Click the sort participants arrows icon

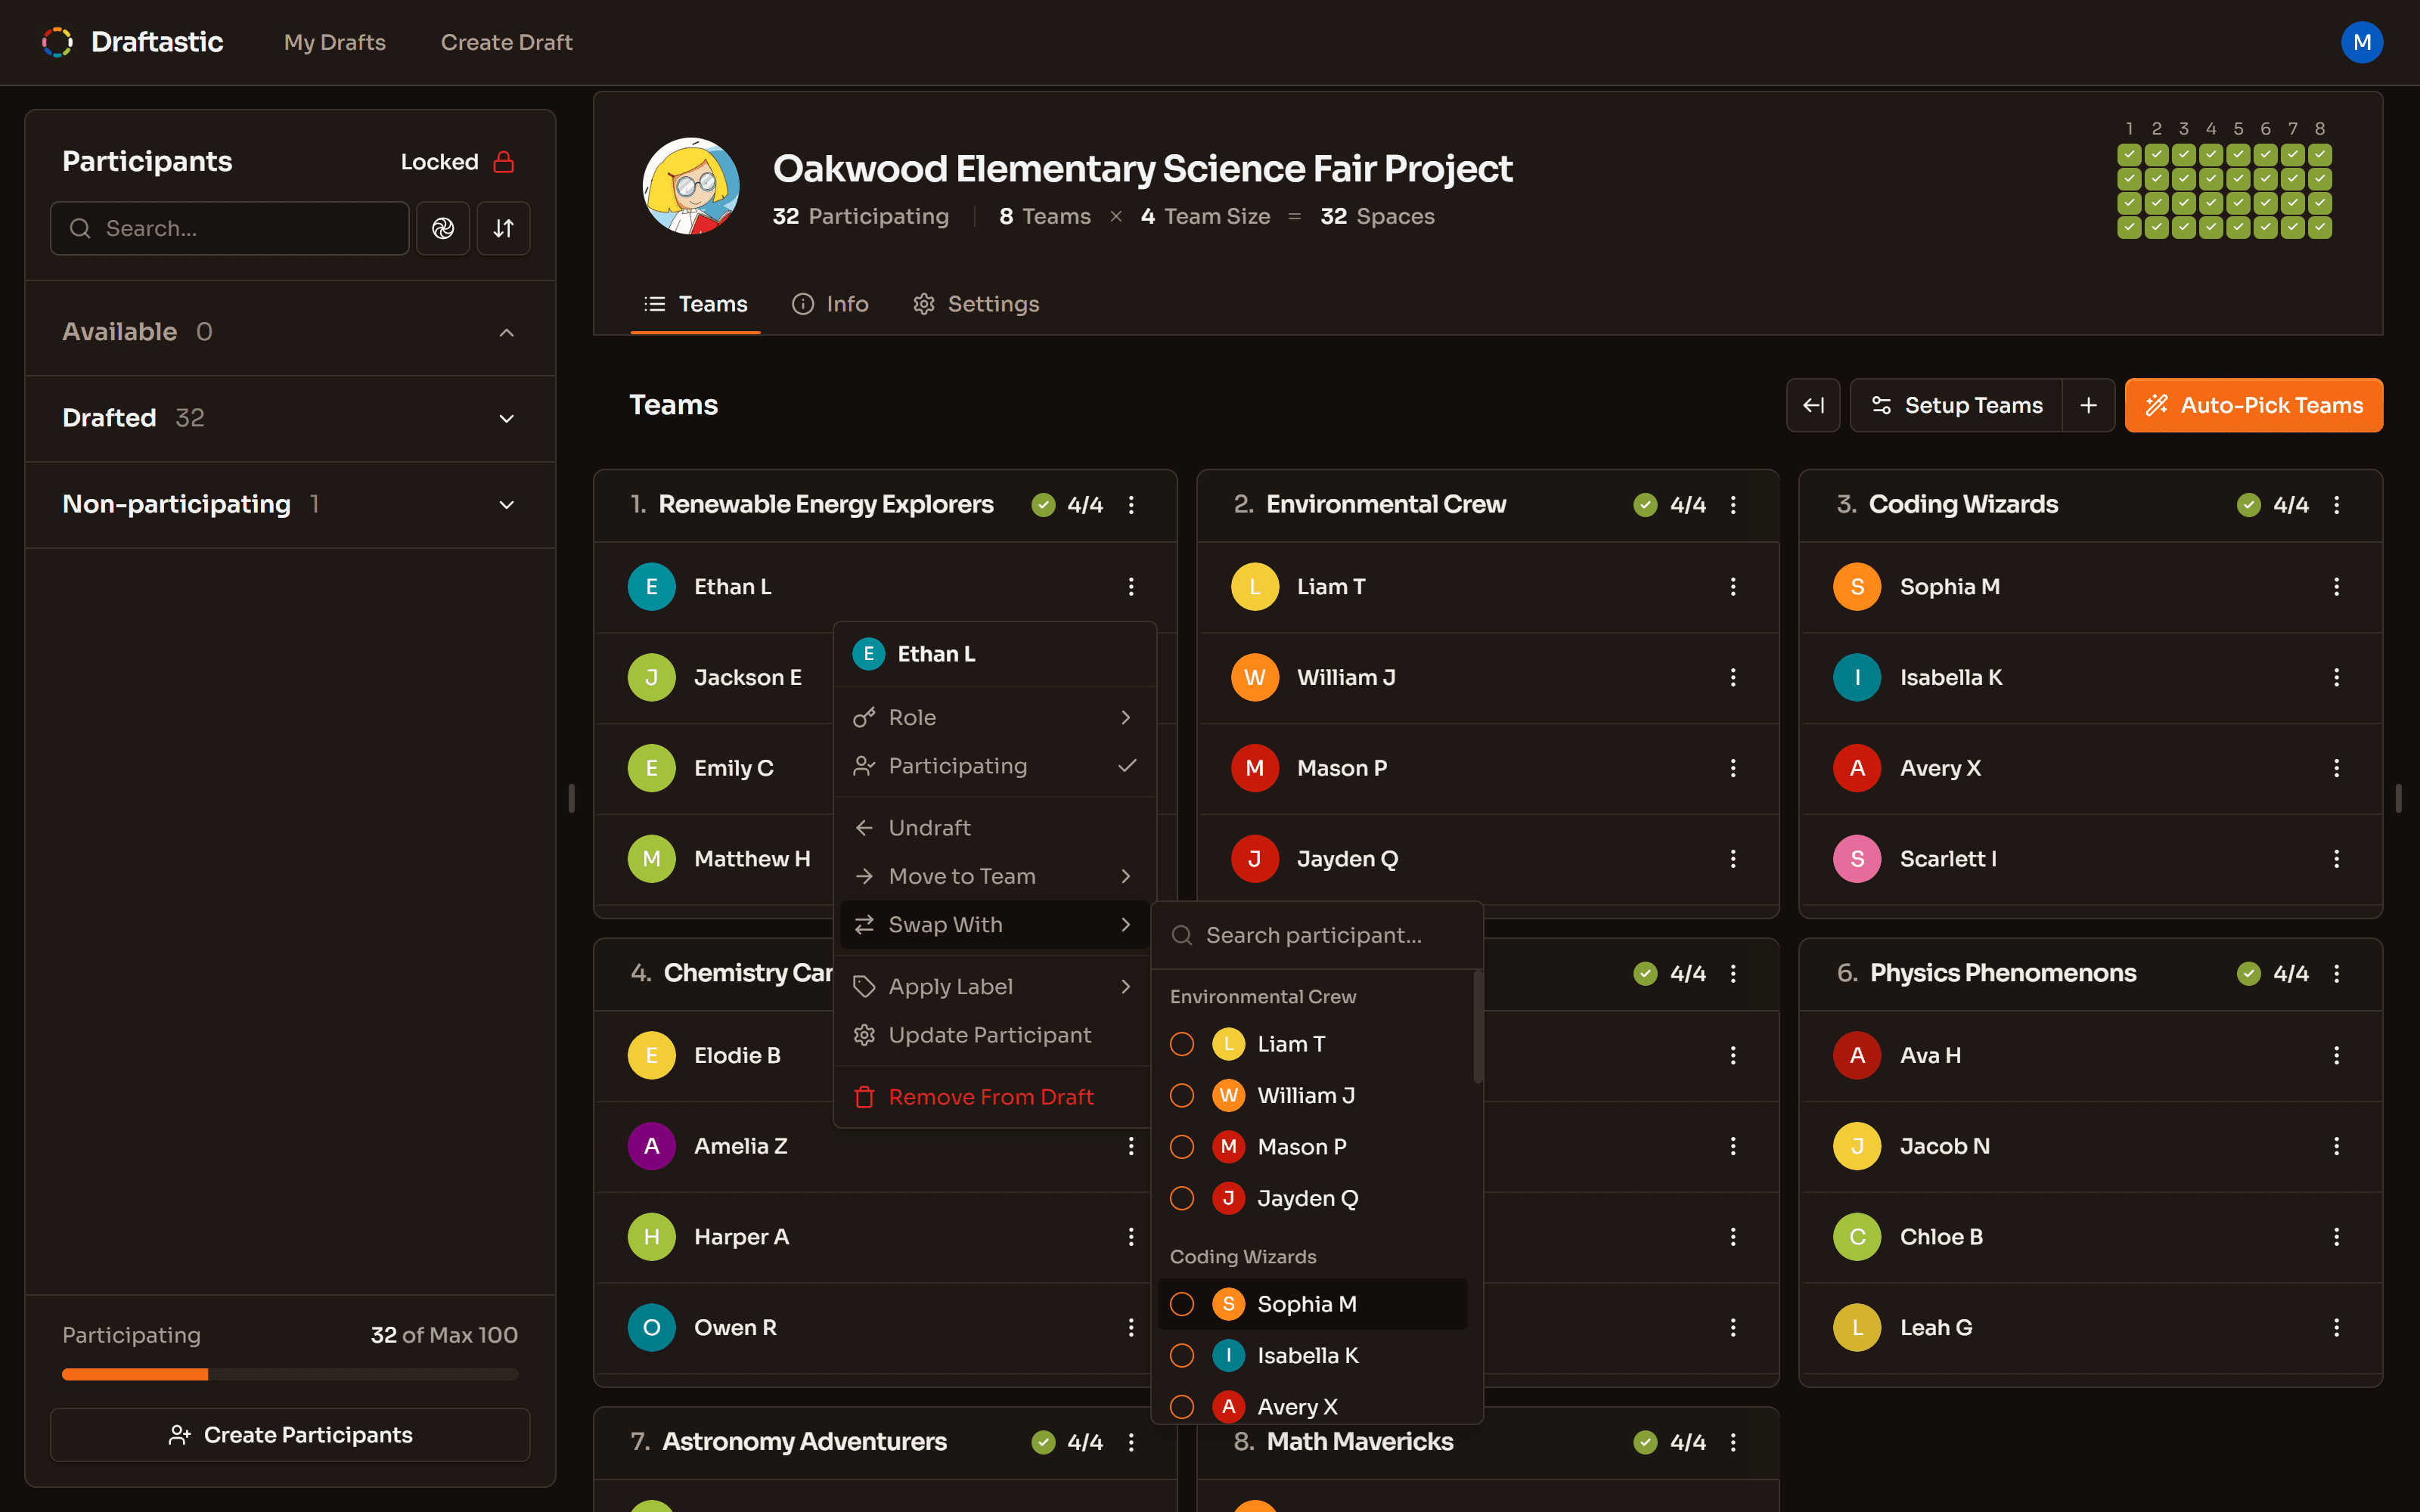pyautogui.click(x=503, y=229)
